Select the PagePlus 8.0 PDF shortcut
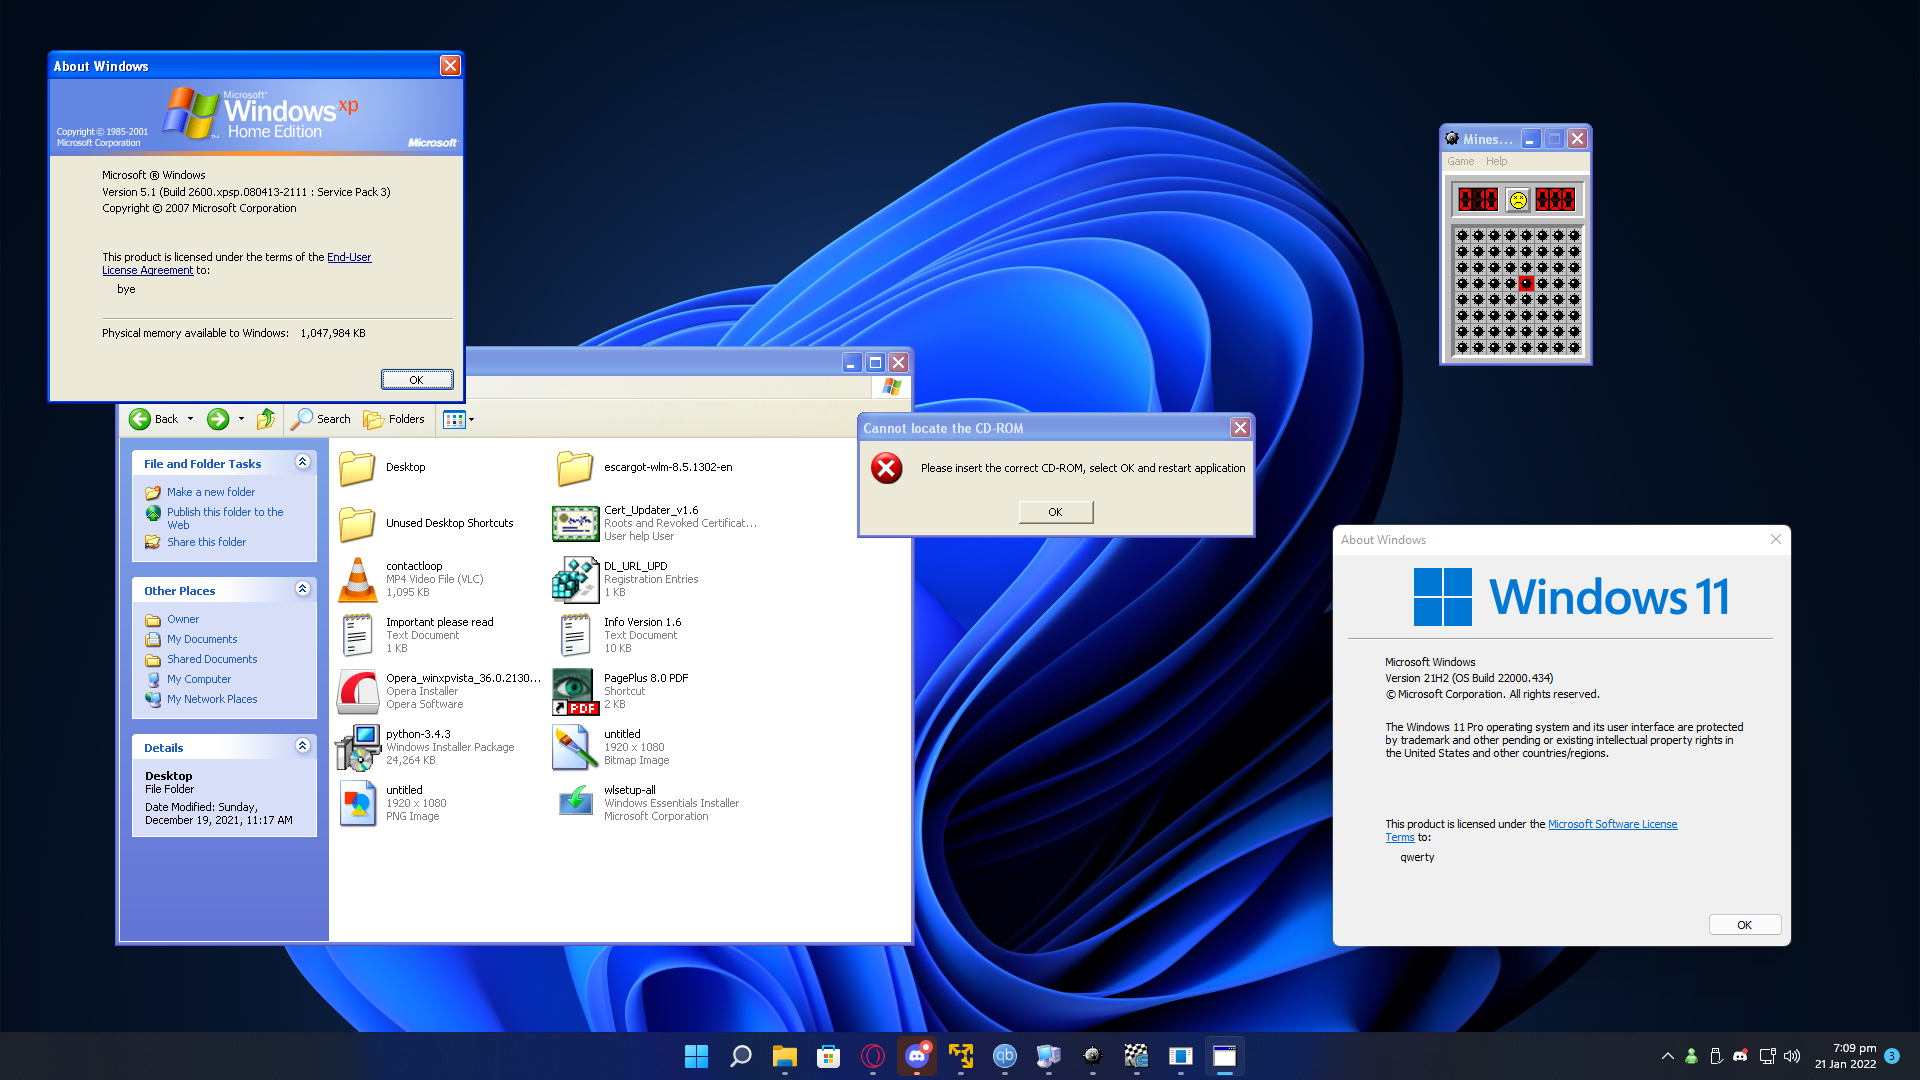The height and width of the screenshot is (1080, 1920). click(575, 692)
